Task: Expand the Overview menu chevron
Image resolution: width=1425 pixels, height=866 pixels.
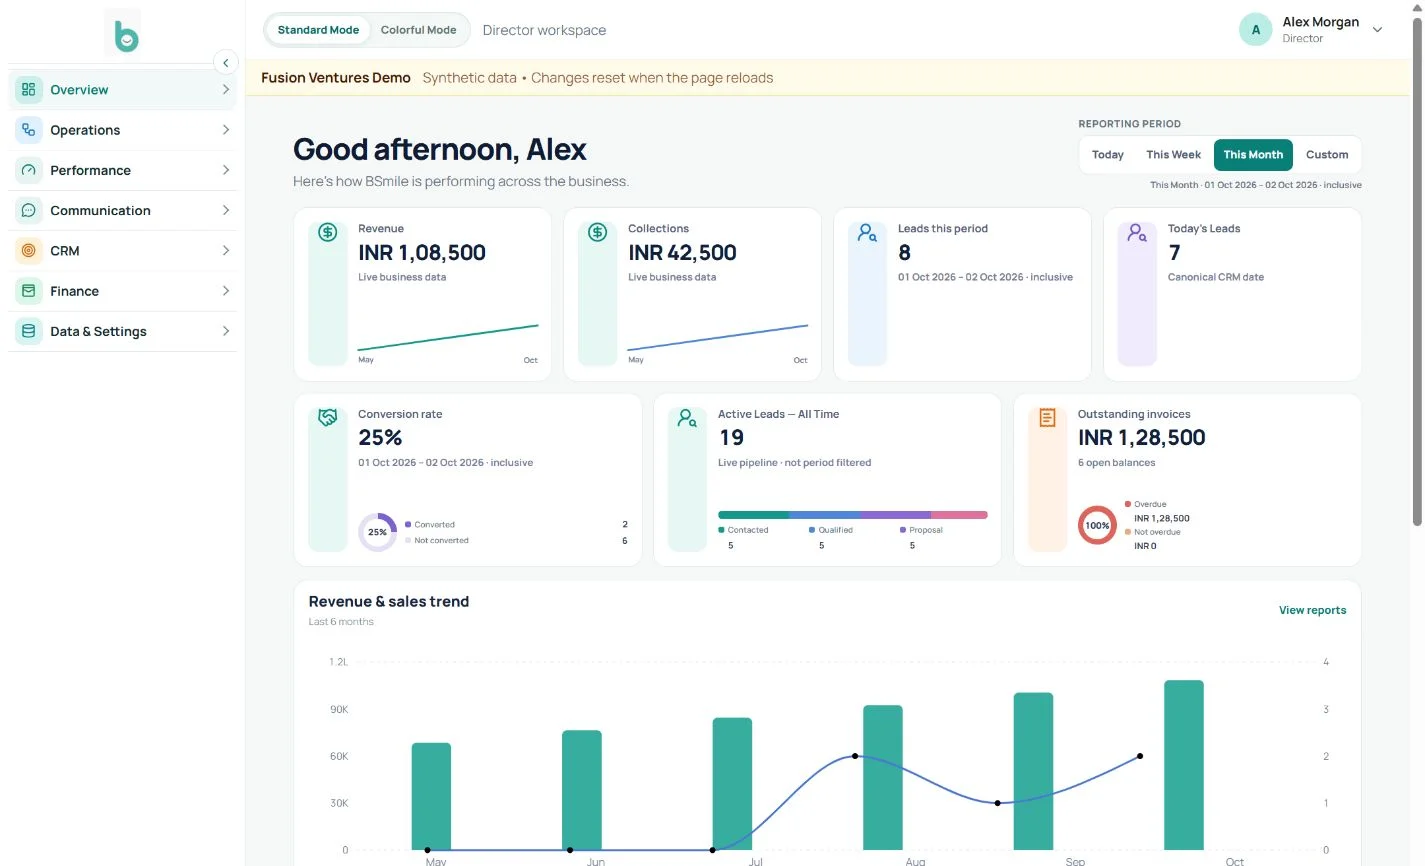Action: [226, 89]
